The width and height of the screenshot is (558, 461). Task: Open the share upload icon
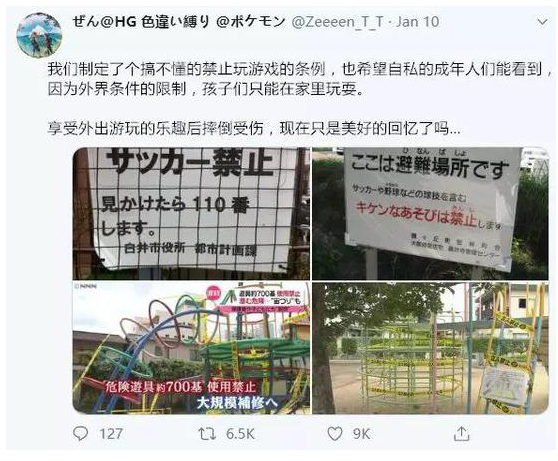pyautogui.click(x=461, y=434)
